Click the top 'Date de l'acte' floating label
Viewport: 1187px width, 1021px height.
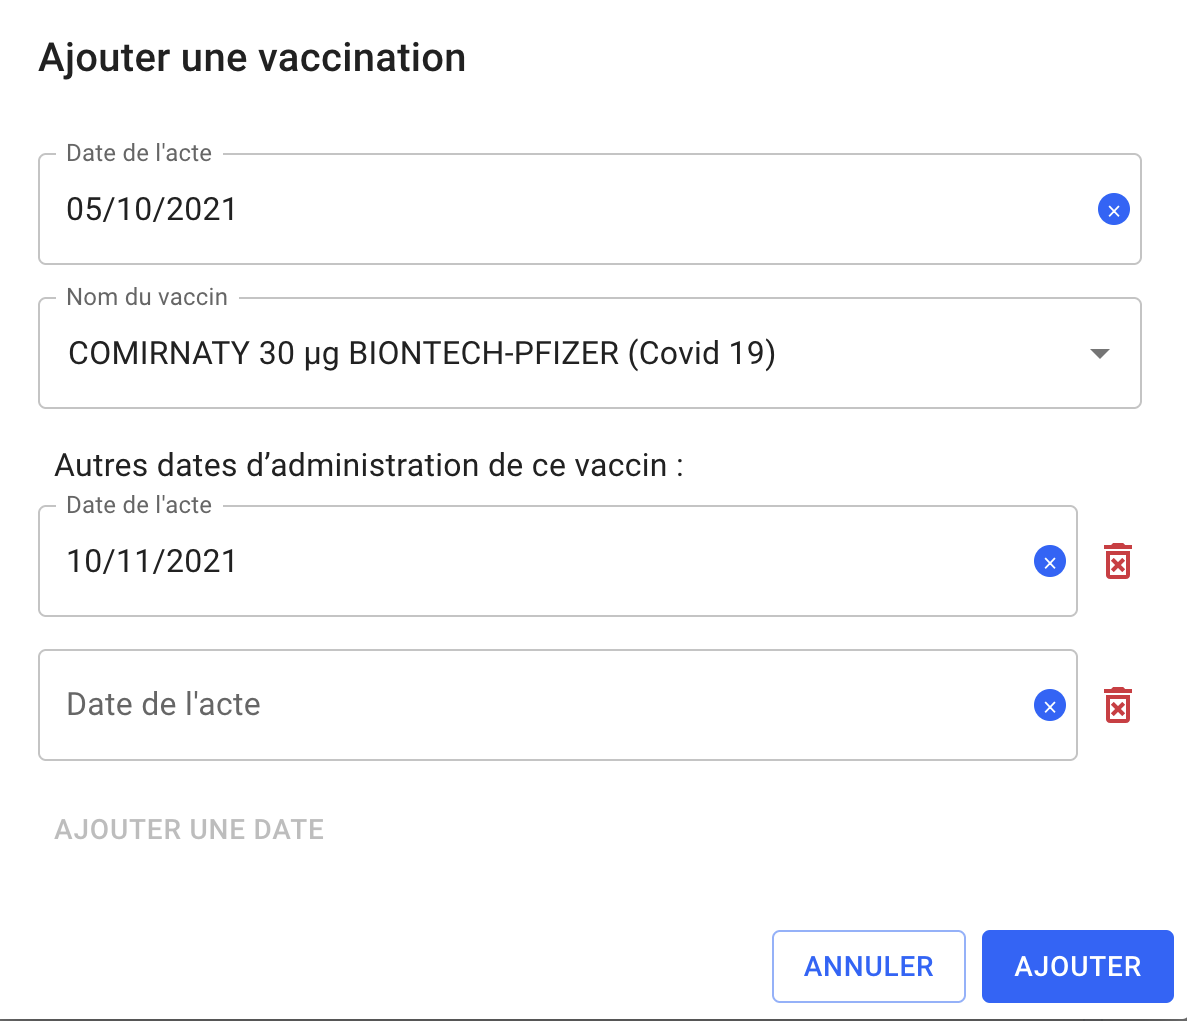(x=139, y=153)
